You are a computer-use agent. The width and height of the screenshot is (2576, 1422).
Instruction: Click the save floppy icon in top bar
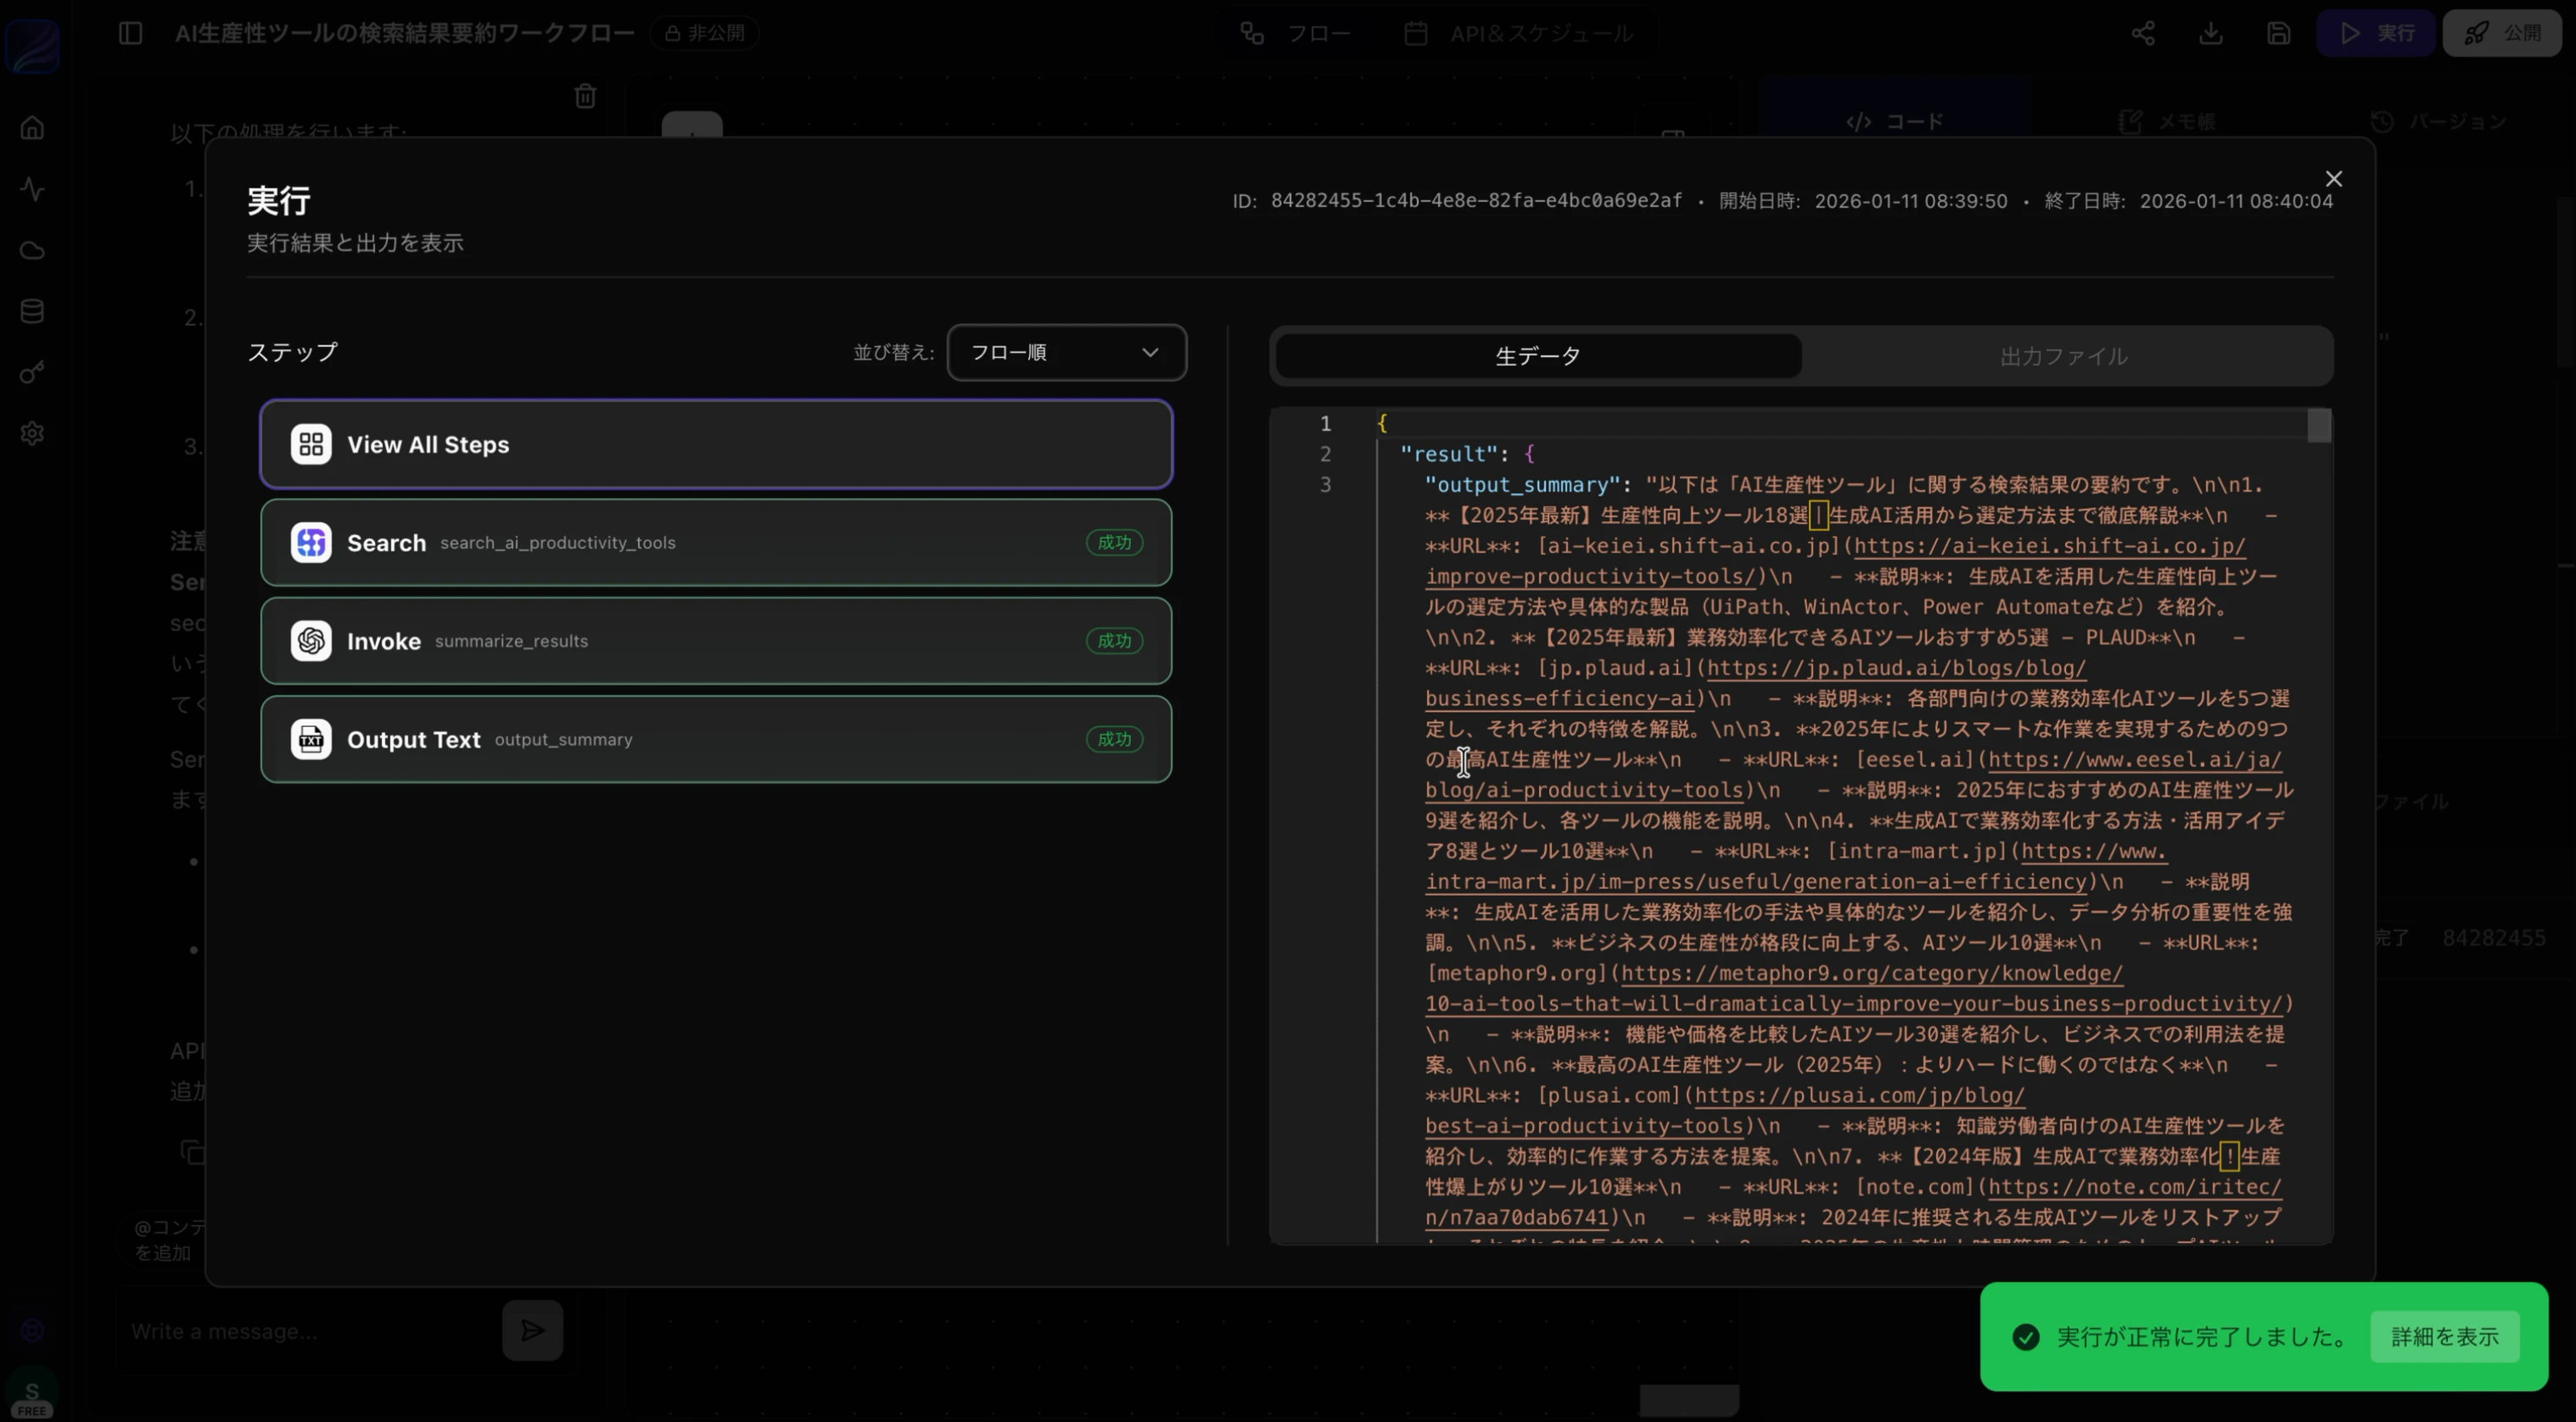coord(2278,33)
